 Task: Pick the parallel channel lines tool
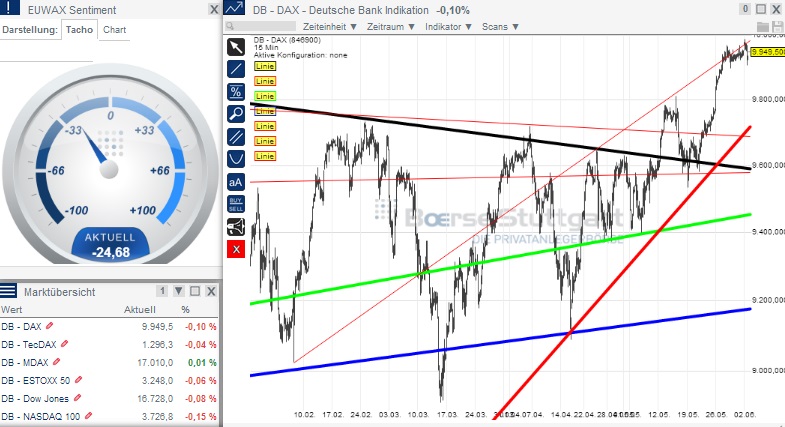236,137
